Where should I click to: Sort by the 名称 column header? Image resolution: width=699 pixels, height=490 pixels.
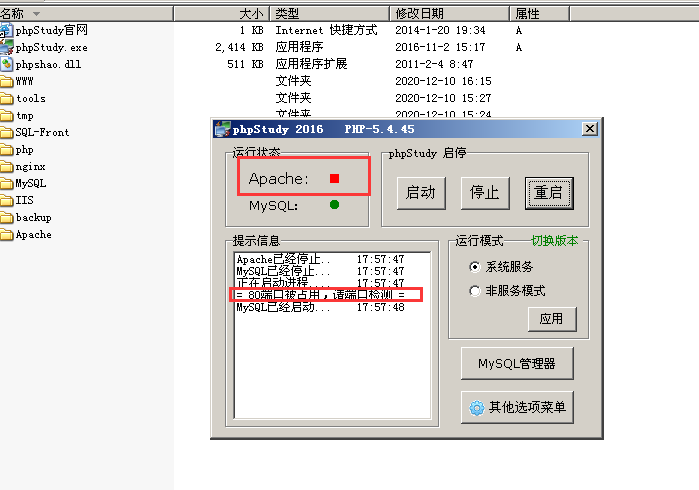tap(86, 14)
